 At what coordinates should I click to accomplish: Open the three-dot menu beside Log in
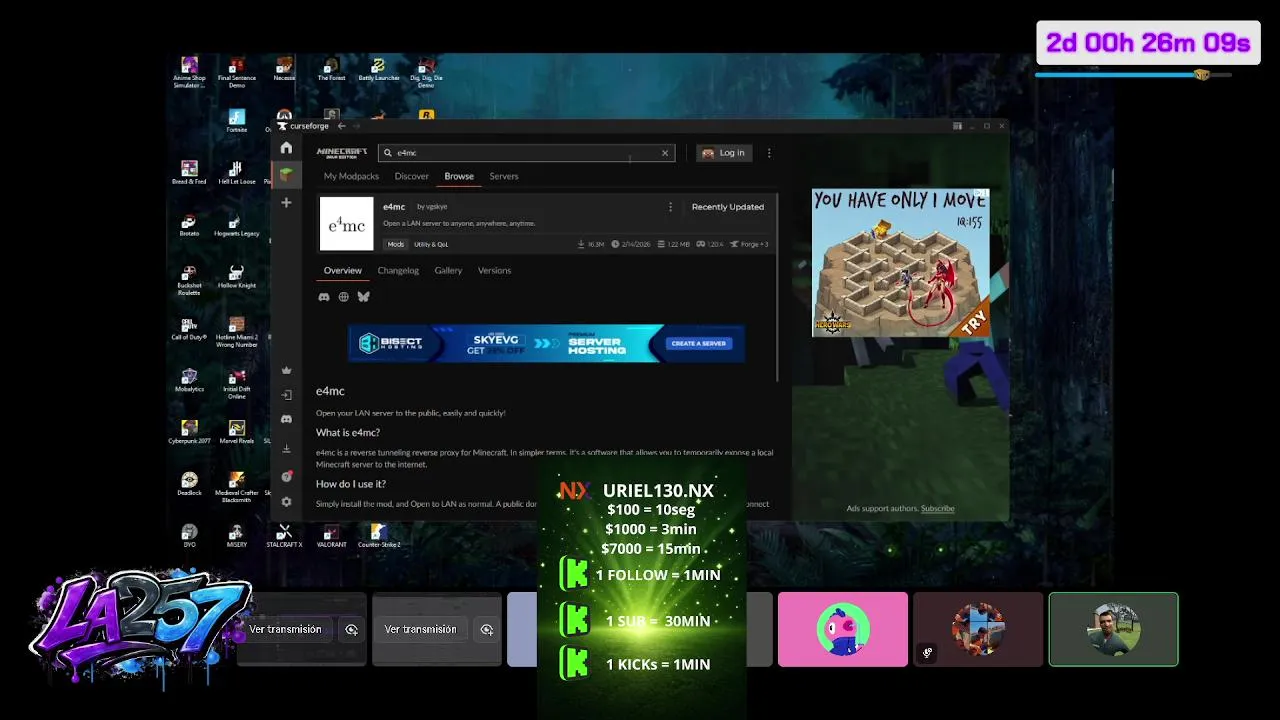pos(769,153)
